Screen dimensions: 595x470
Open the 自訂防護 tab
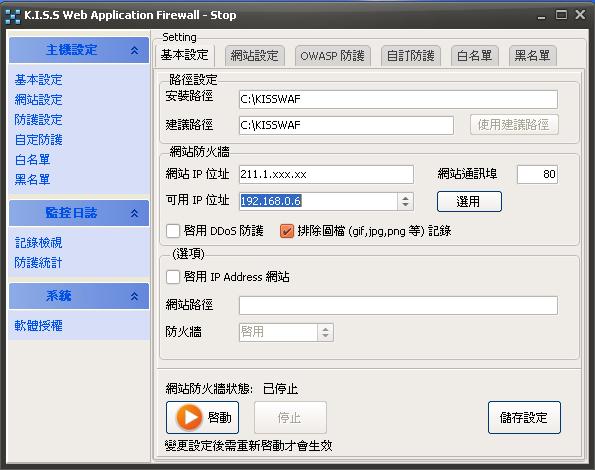411,56
